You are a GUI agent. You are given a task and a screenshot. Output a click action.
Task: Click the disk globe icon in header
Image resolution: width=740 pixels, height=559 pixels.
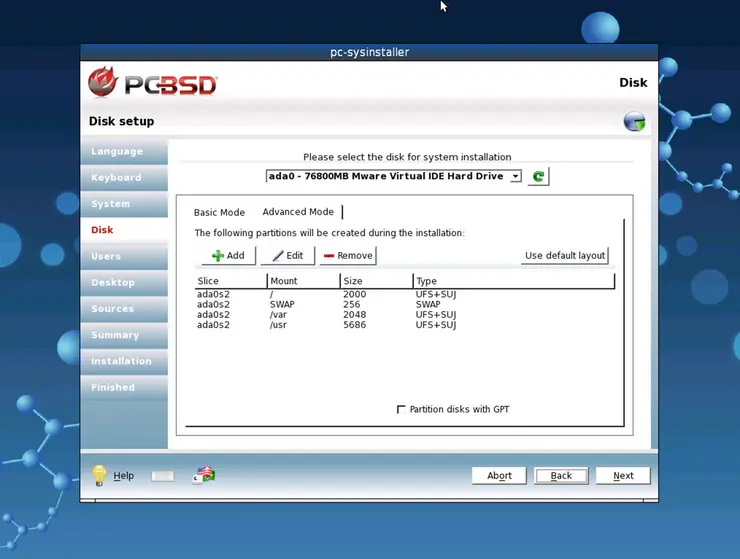point(634,122)
